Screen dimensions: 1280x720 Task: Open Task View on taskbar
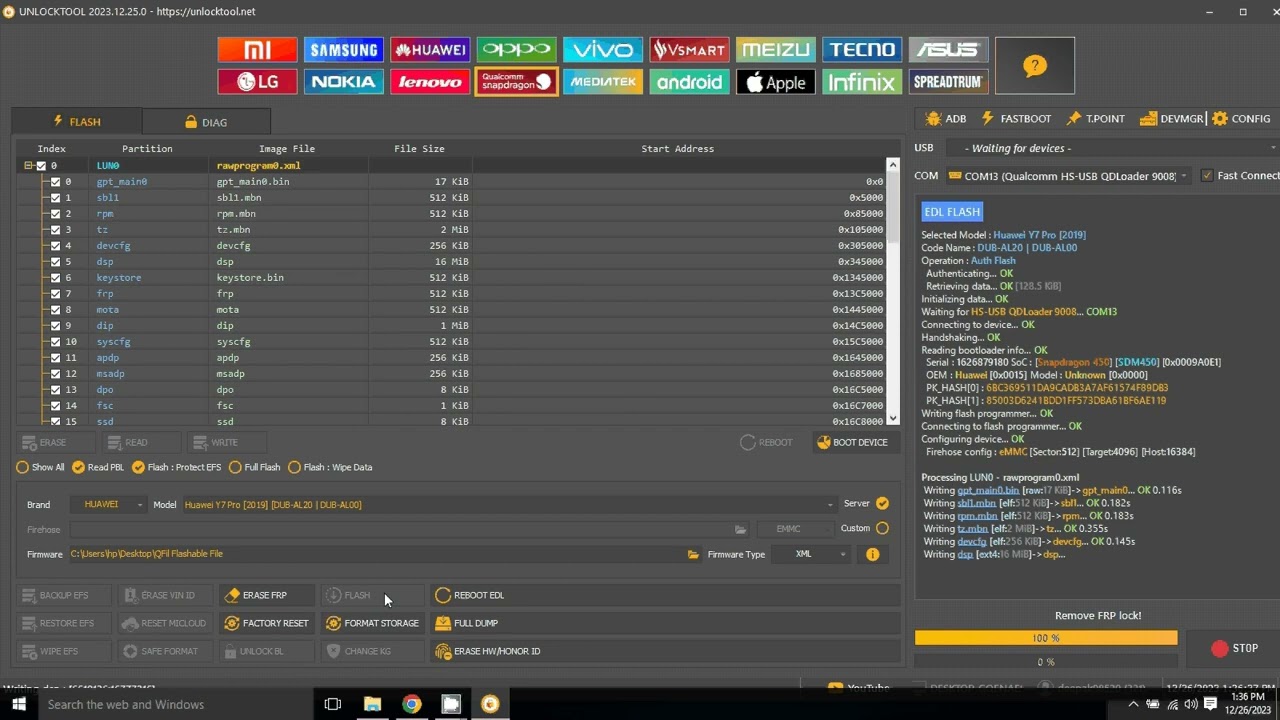point(333,704)
